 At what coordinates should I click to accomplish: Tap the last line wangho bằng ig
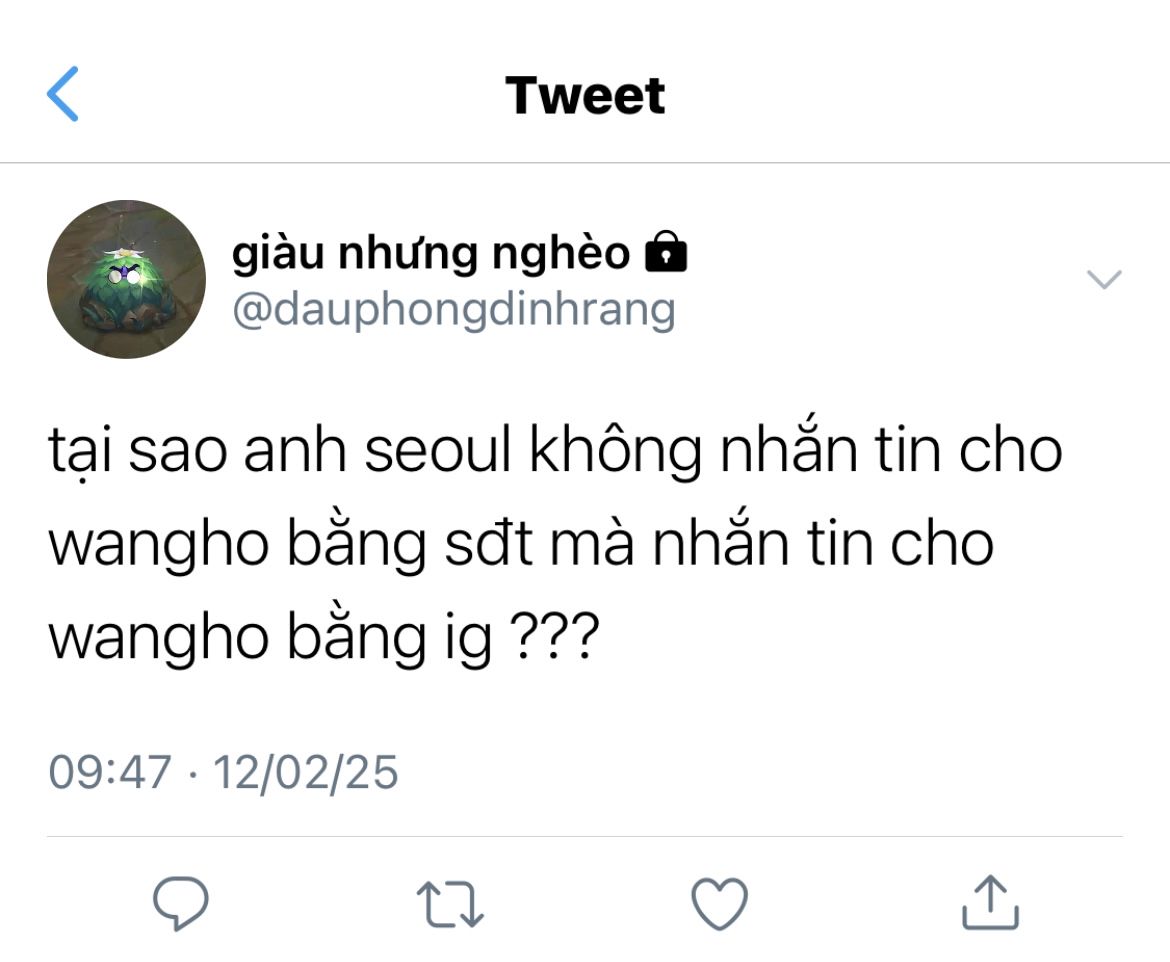(324, 638)
